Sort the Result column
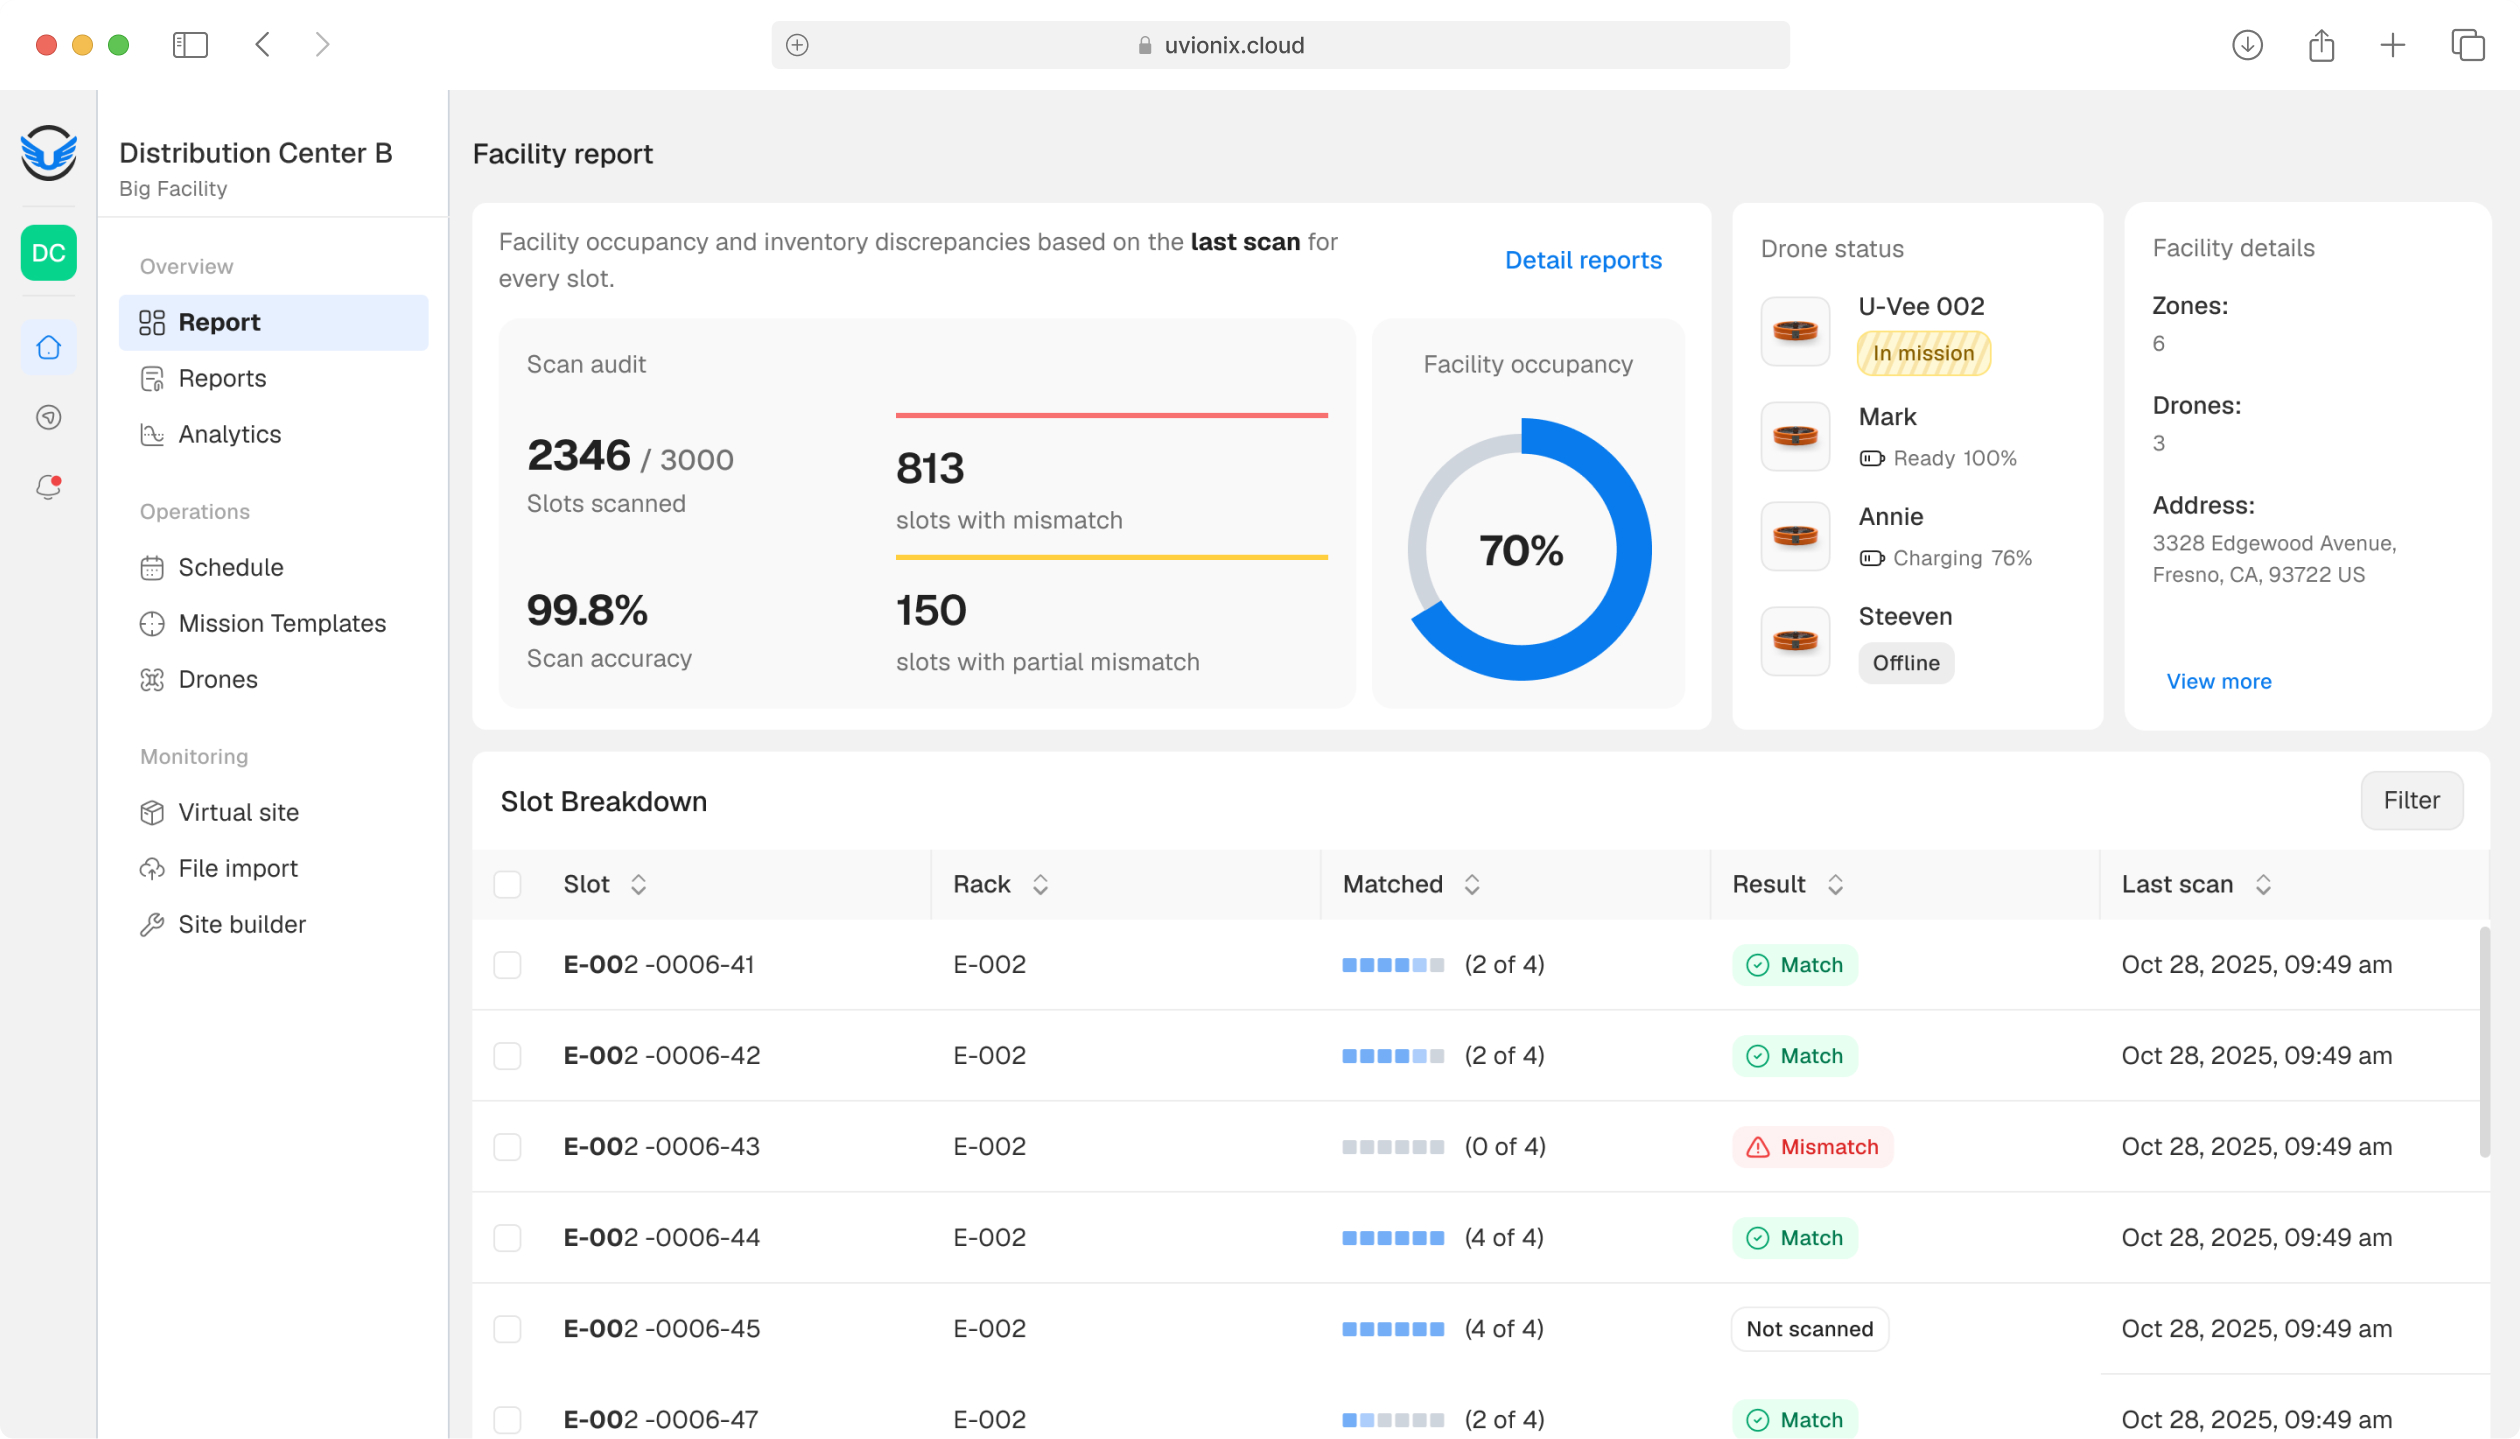The image size is (2520, 1439). point(1835,884)
